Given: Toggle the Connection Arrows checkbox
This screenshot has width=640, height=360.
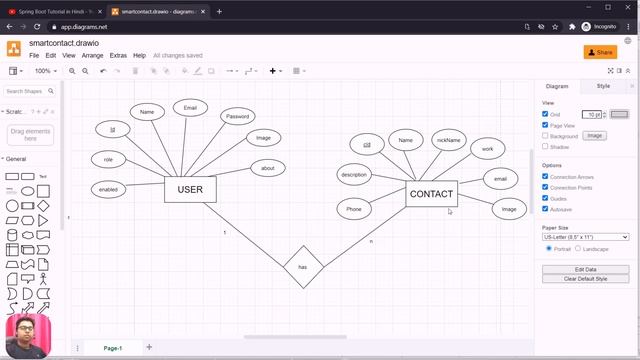Looking at the screenshot, I should 545,176.
